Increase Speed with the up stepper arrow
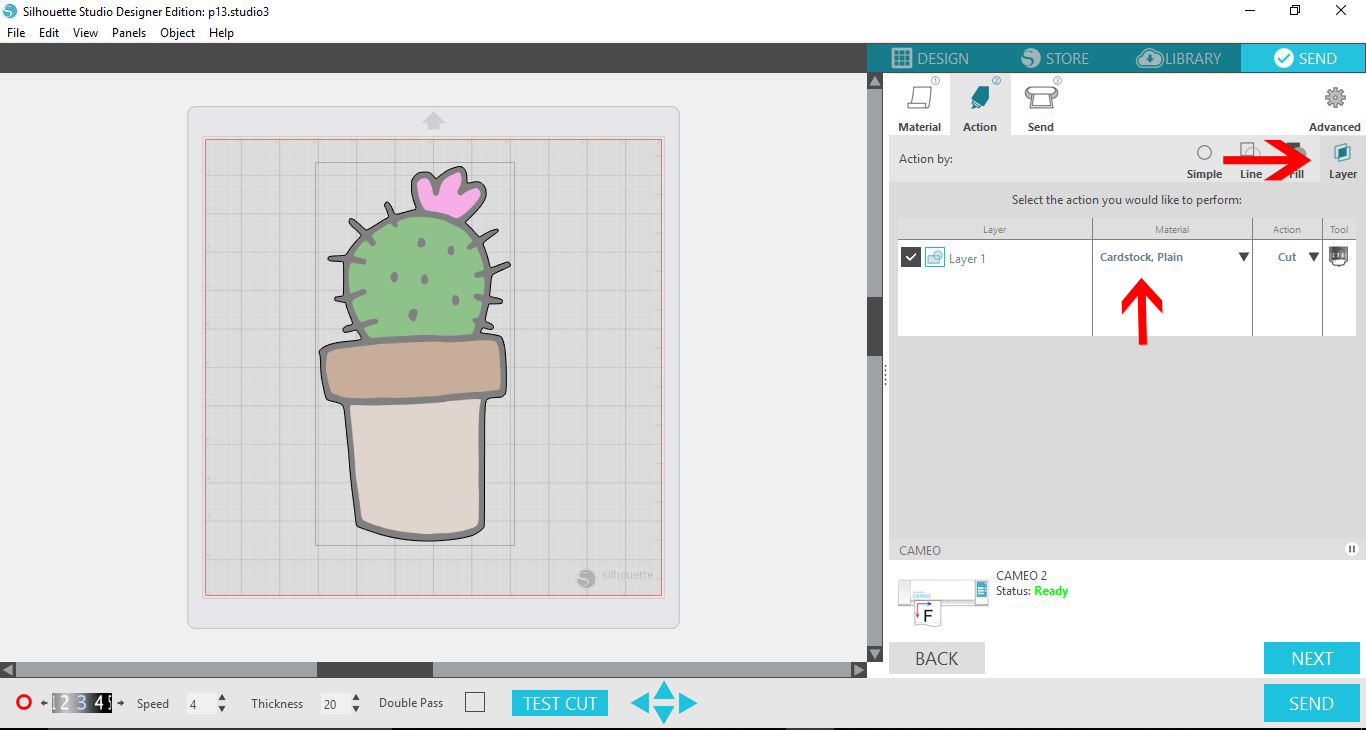The height and width of the screenshot is (730, 1366). pos(222,698)
